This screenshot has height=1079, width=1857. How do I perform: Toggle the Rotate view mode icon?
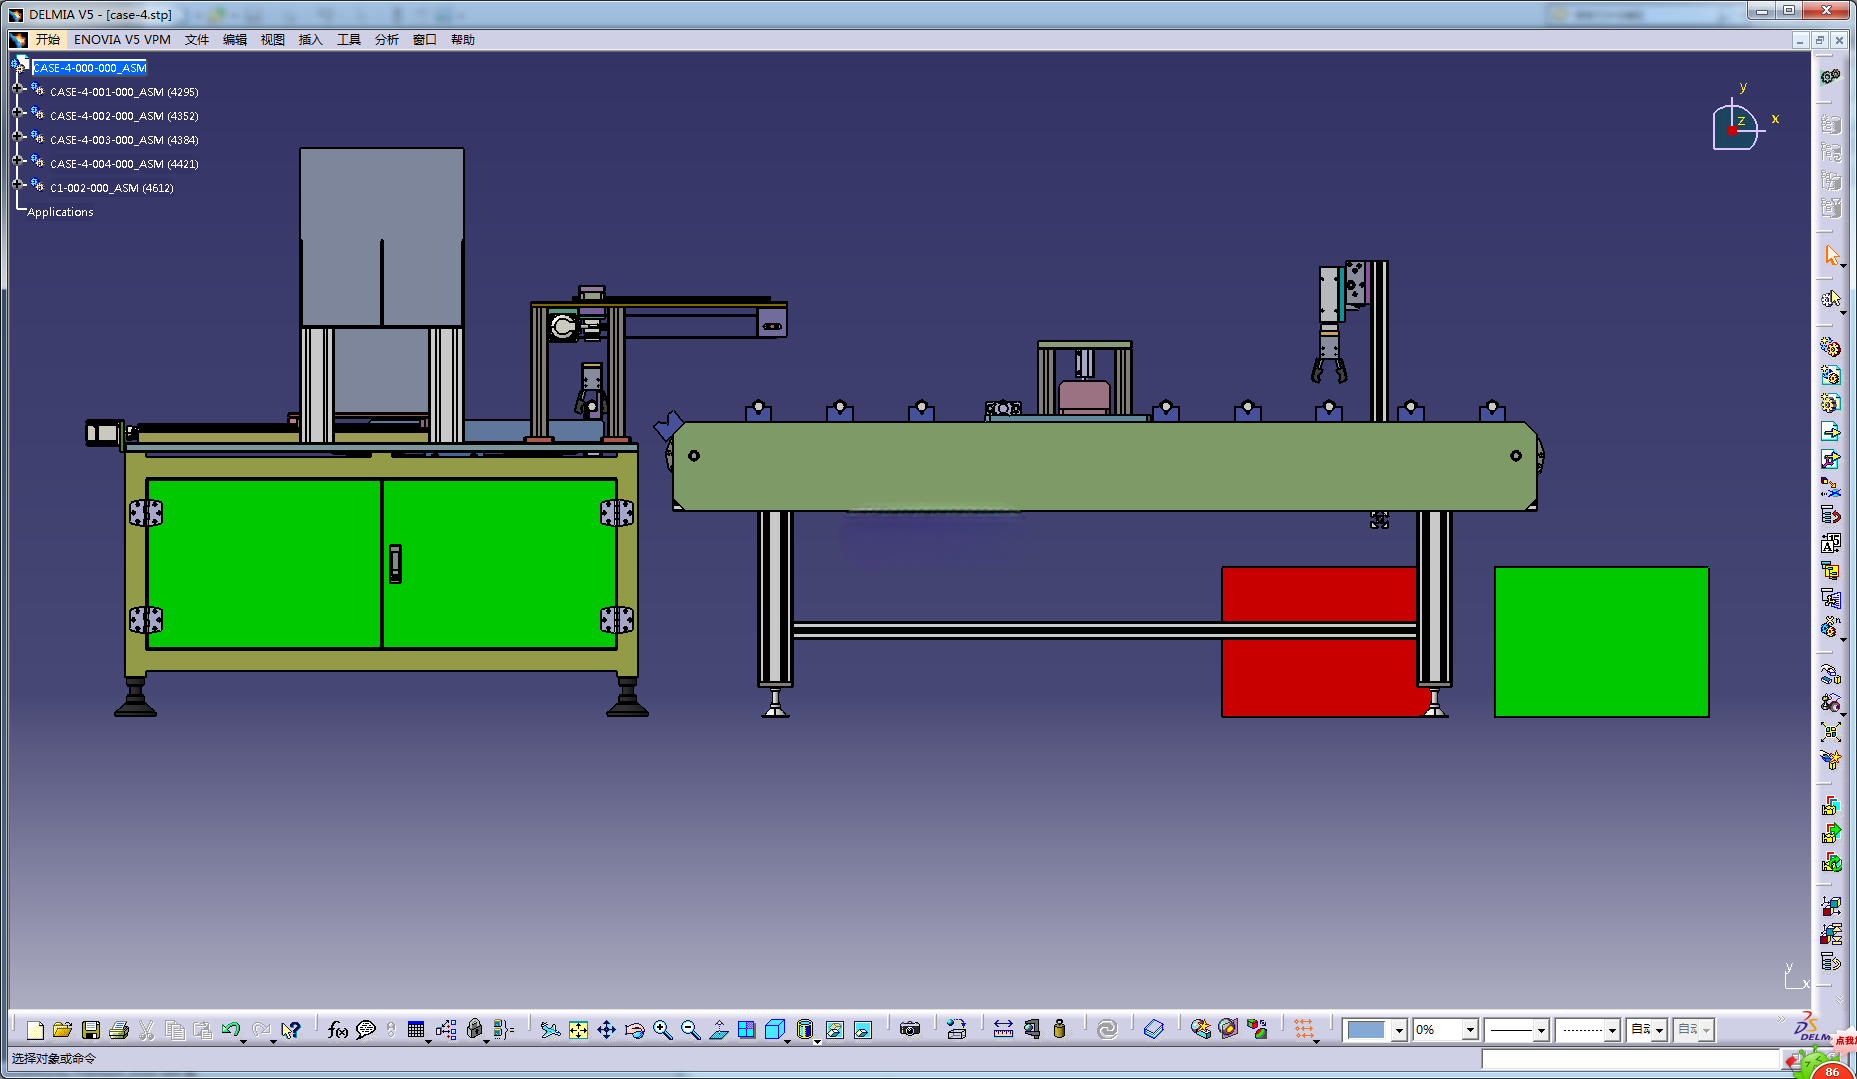pyautogui.click(x=634, y=1030)
